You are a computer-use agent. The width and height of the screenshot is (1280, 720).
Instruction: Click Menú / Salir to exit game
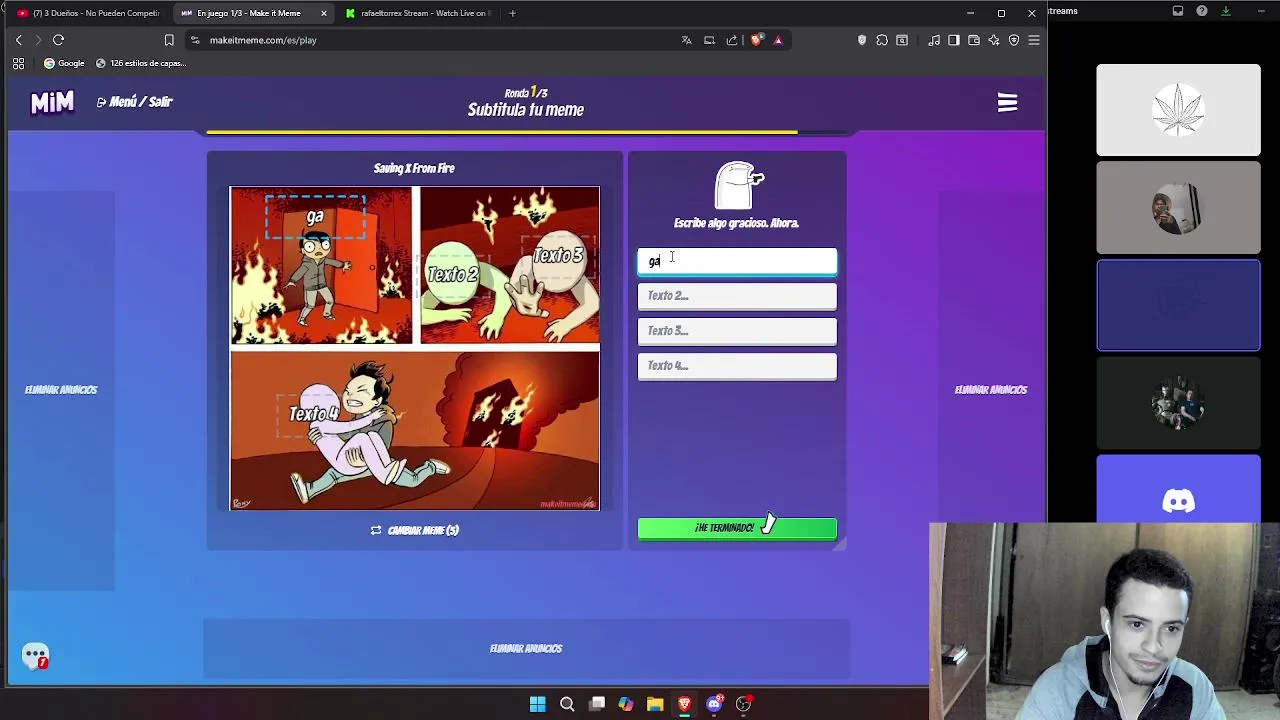coord(135,102)
